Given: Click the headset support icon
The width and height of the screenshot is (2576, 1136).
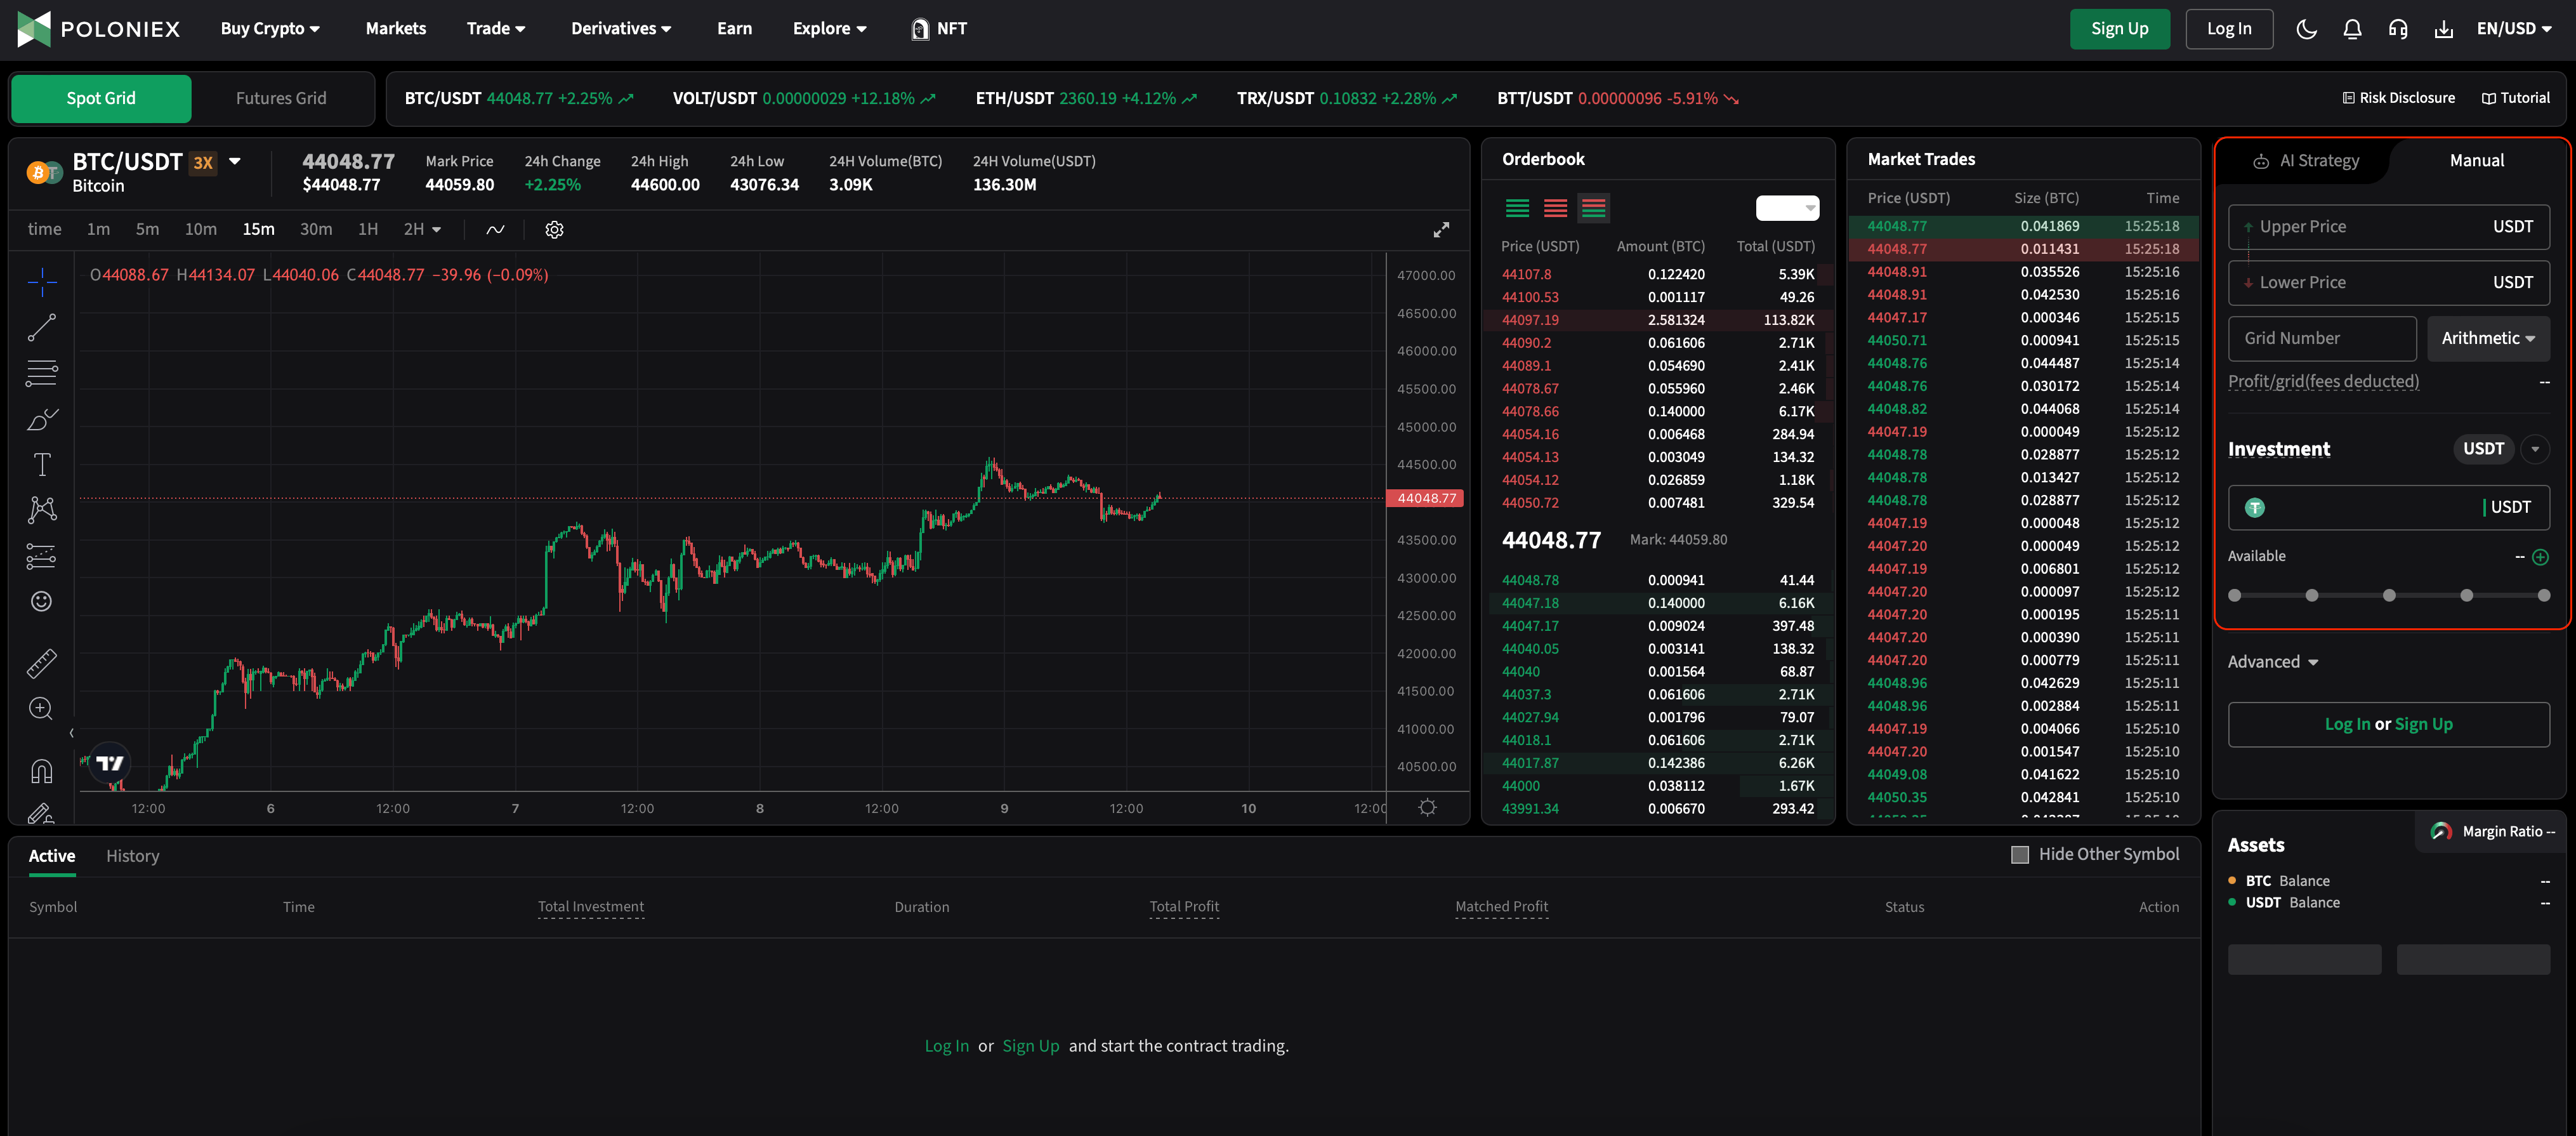Looking at the screenshot, I should point(2398,29).
